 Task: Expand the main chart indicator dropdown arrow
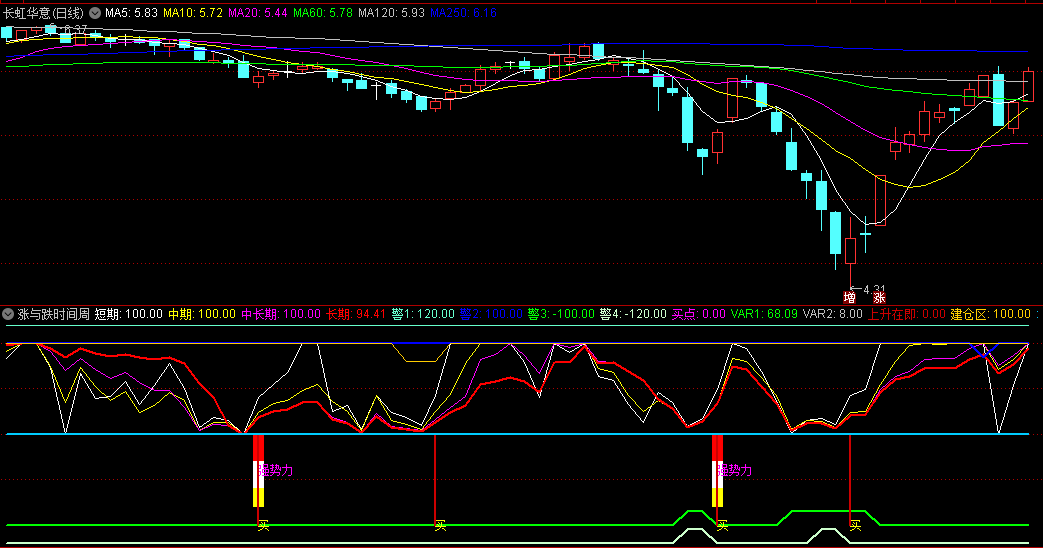tap(95, 14)
